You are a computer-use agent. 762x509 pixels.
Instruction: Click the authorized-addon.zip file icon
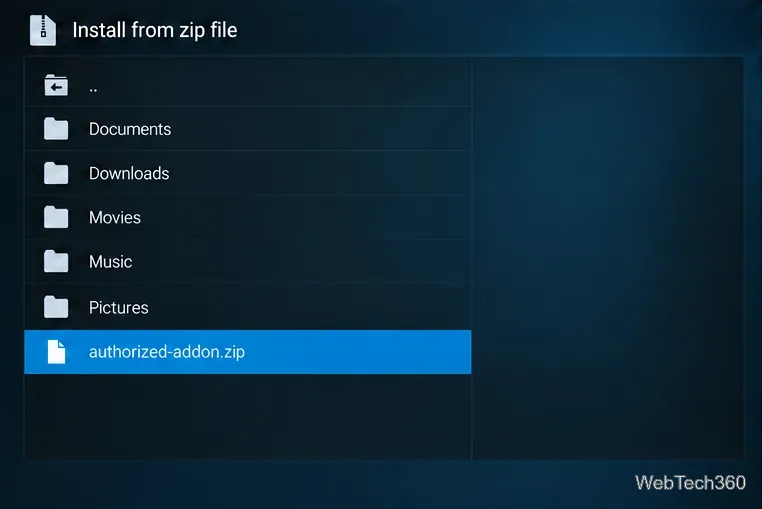click(x=56, y=351)
